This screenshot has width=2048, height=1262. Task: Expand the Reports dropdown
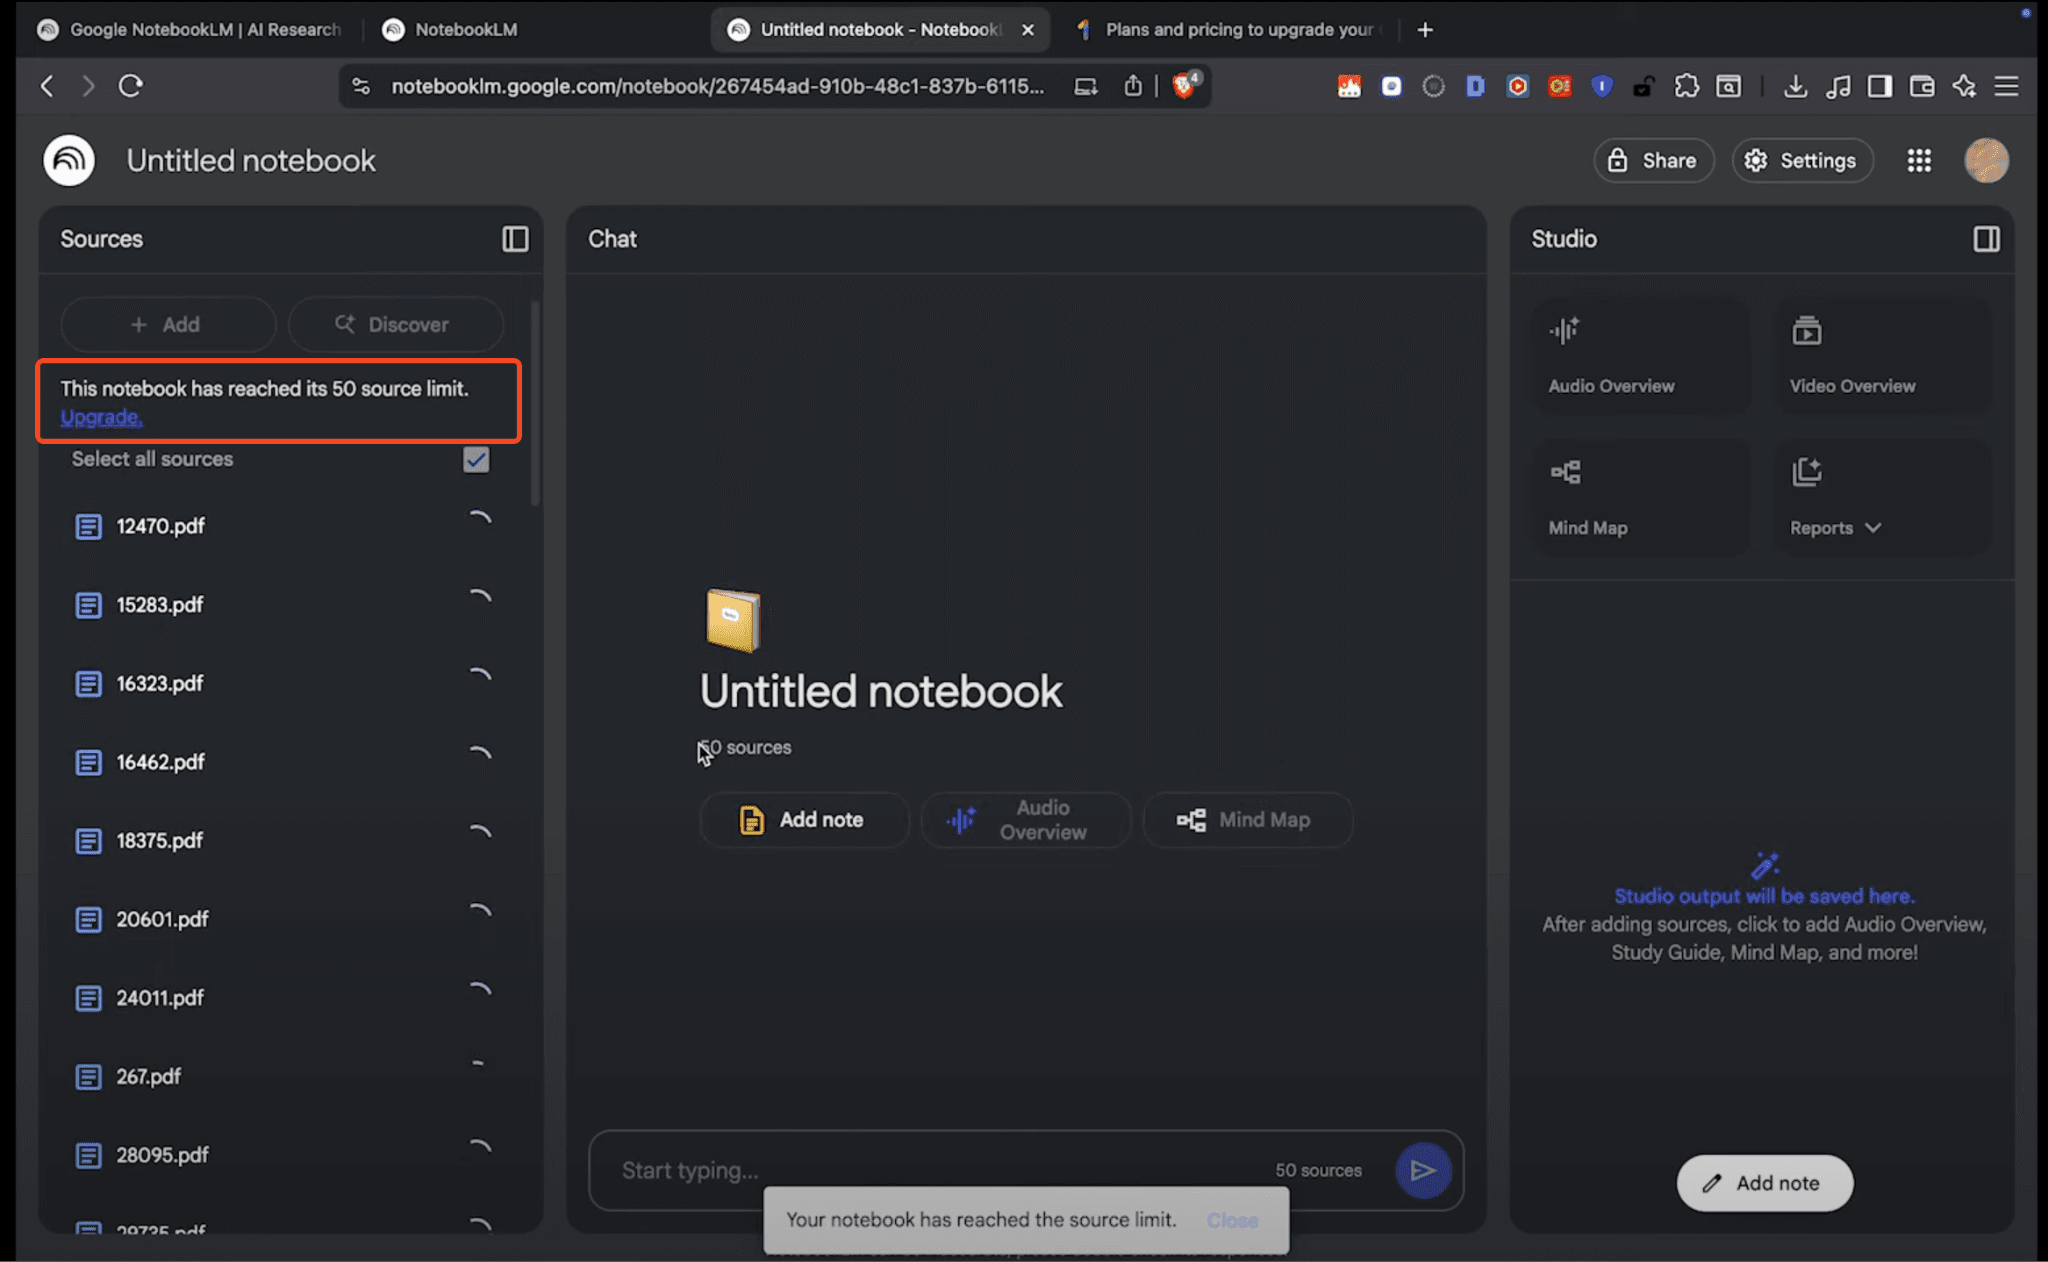point(1836,527)
